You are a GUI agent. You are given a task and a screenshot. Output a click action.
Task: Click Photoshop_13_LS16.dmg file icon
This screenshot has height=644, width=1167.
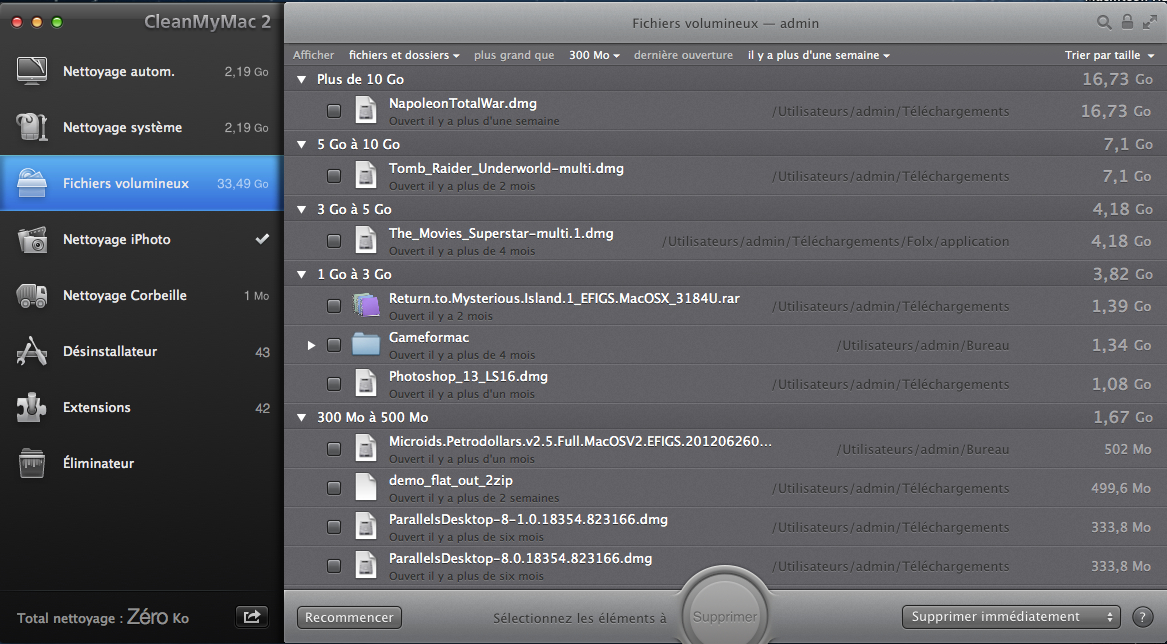[x=365, y=383]
